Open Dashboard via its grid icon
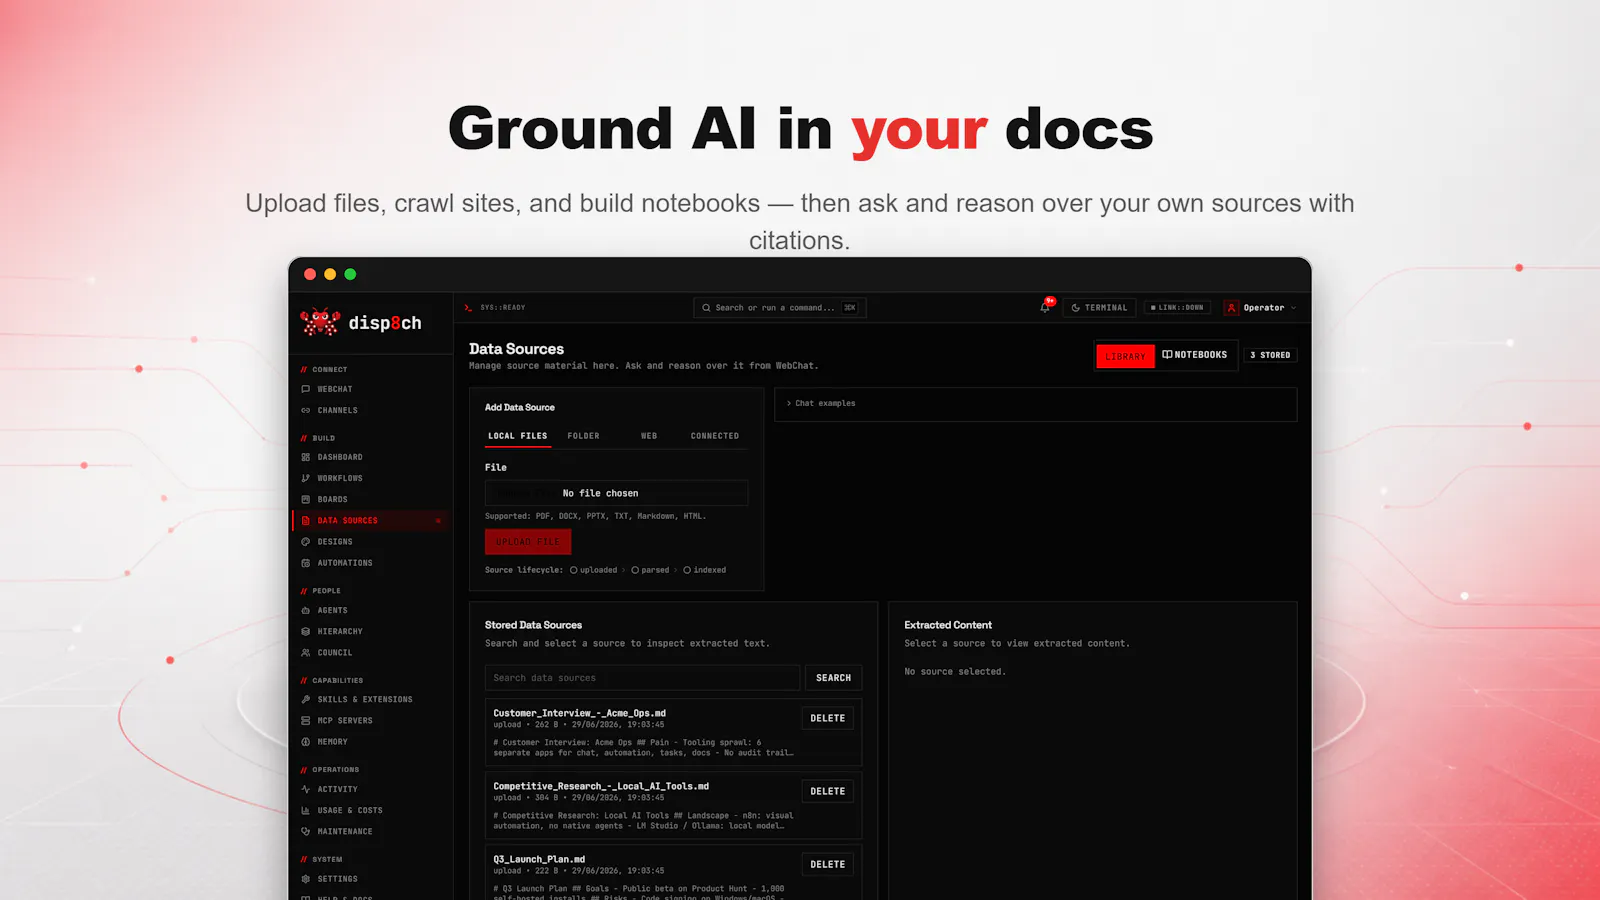1600x900 pixels. [306, 457]
